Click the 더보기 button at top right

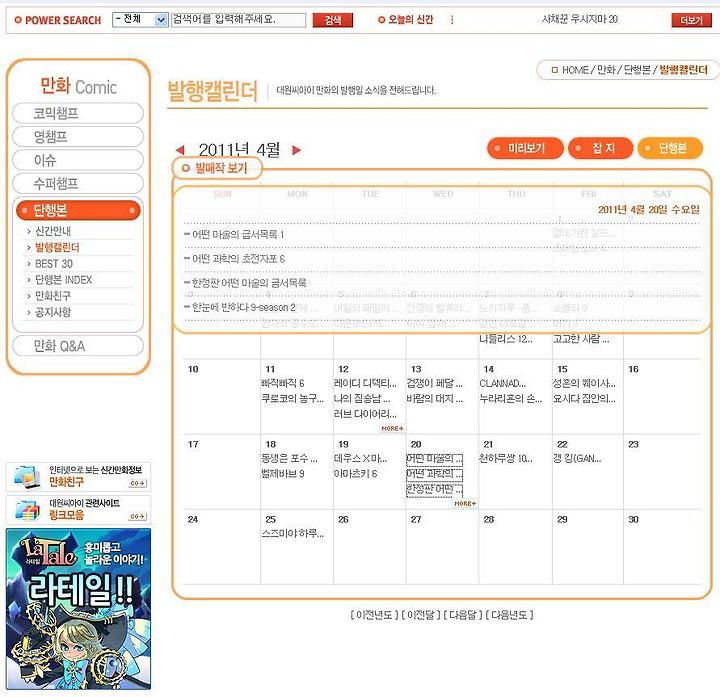coord(691,20)
